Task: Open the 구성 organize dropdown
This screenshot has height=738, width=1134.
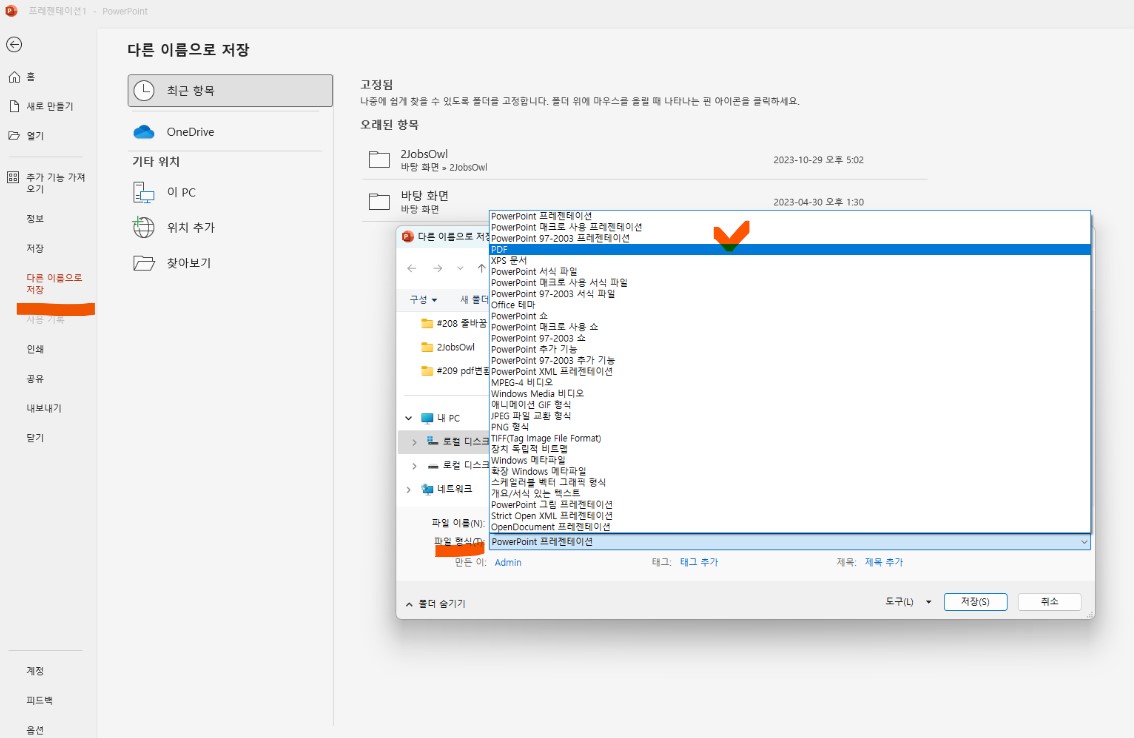Action: (x=424, y=300)
